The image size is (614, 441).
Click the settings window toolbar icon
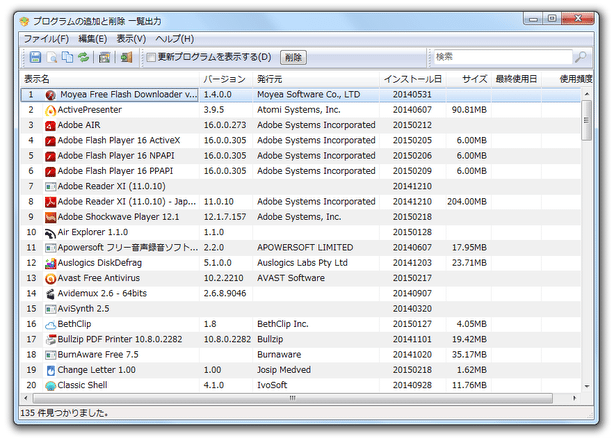pos(104,58)
